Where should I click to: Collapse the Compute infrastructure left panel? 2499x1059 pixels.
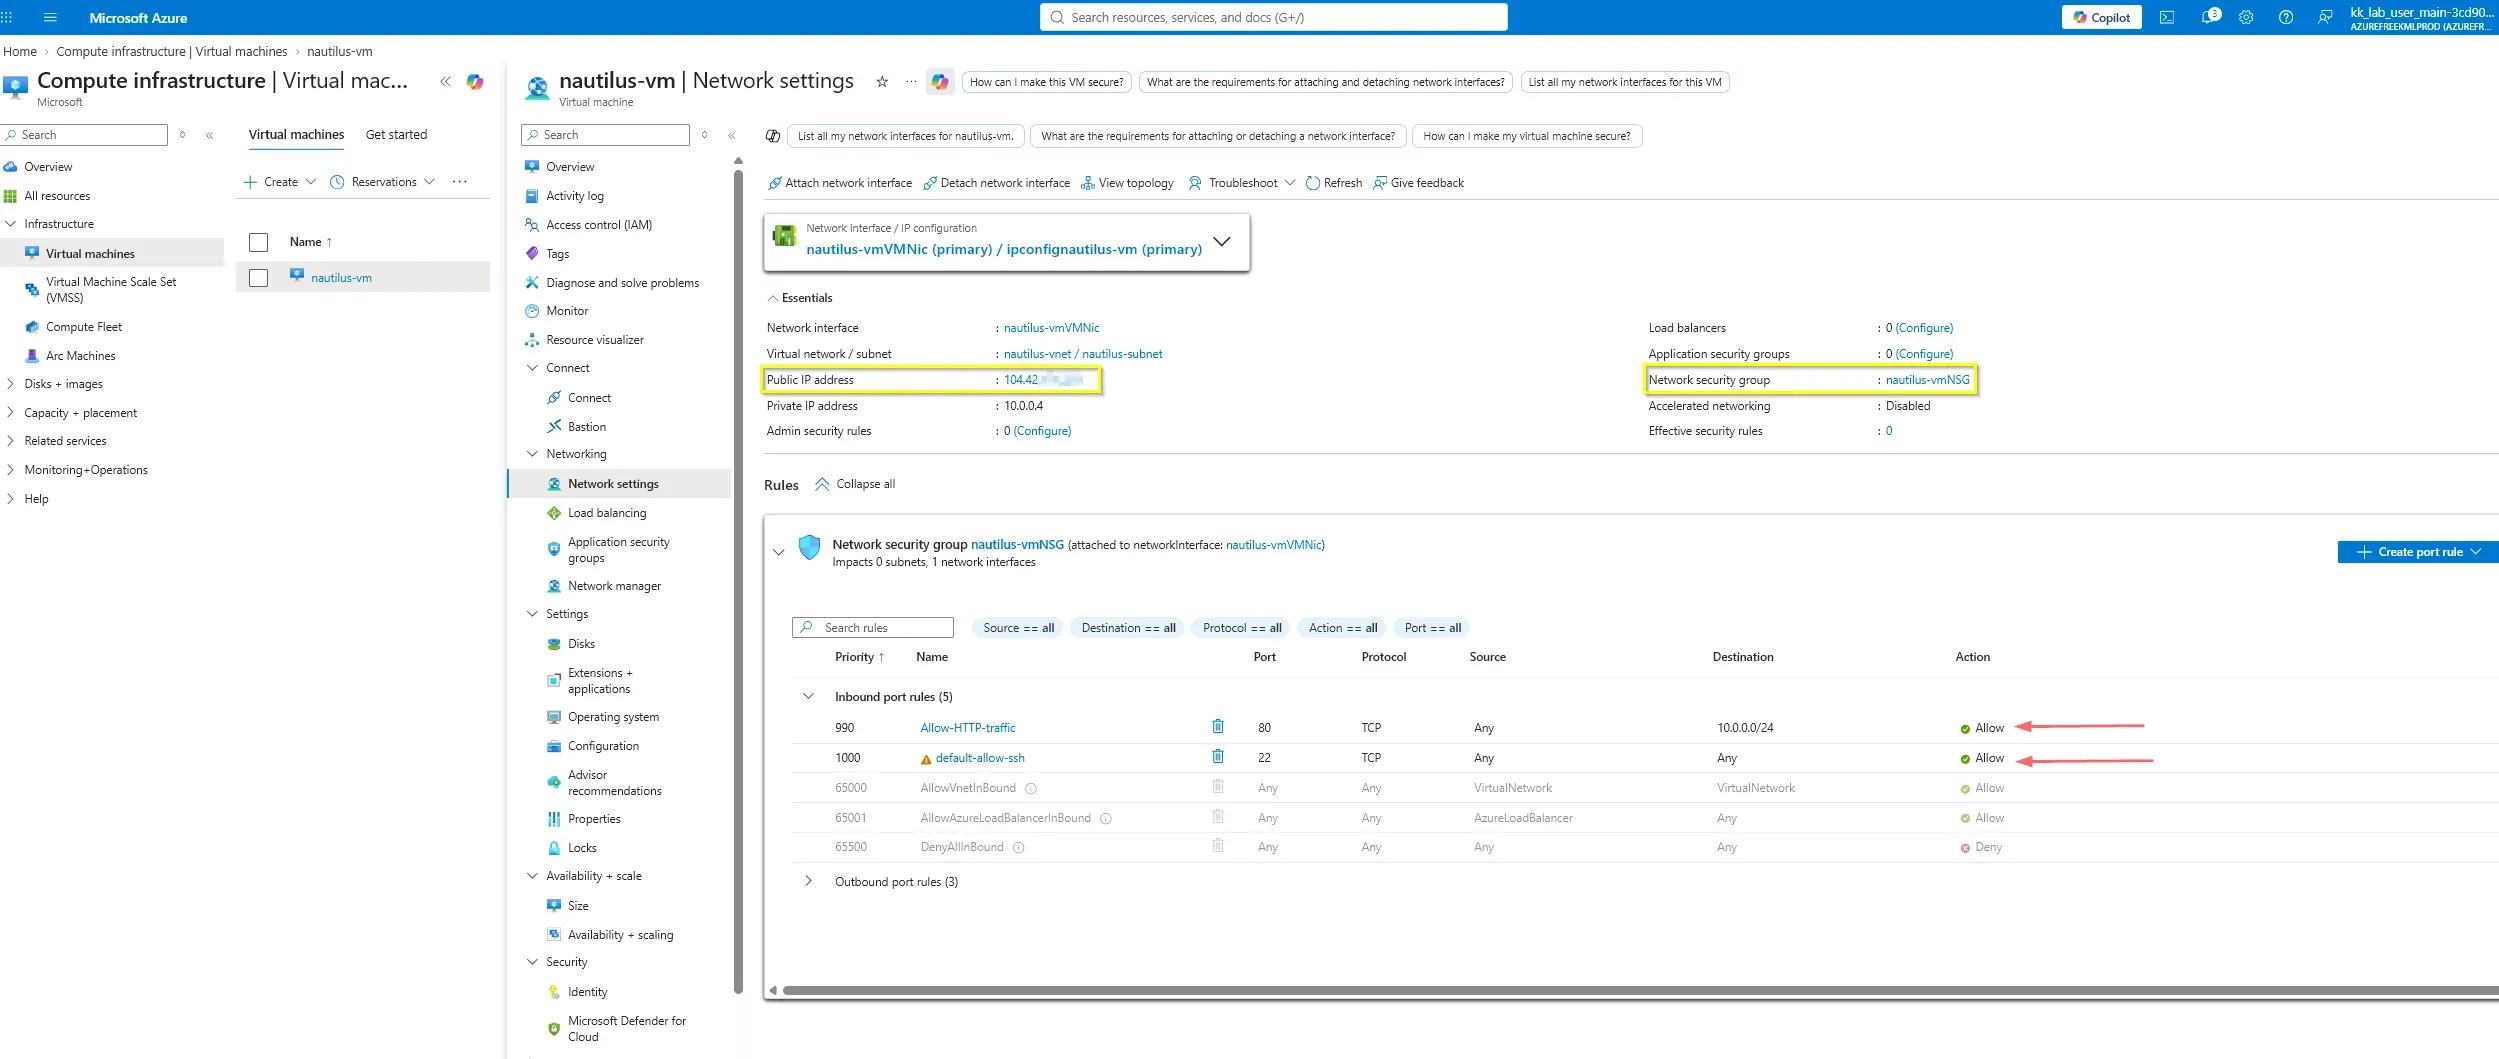coord(445,82)
